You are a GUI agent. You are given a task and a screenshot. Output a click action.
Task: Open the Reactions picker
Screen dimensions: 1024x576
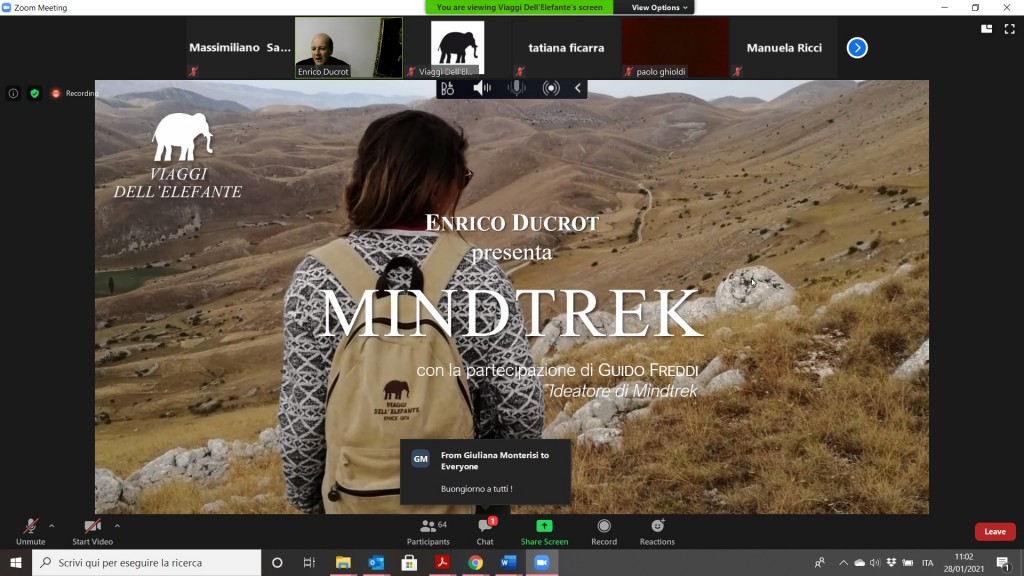(x=657, y=530)
